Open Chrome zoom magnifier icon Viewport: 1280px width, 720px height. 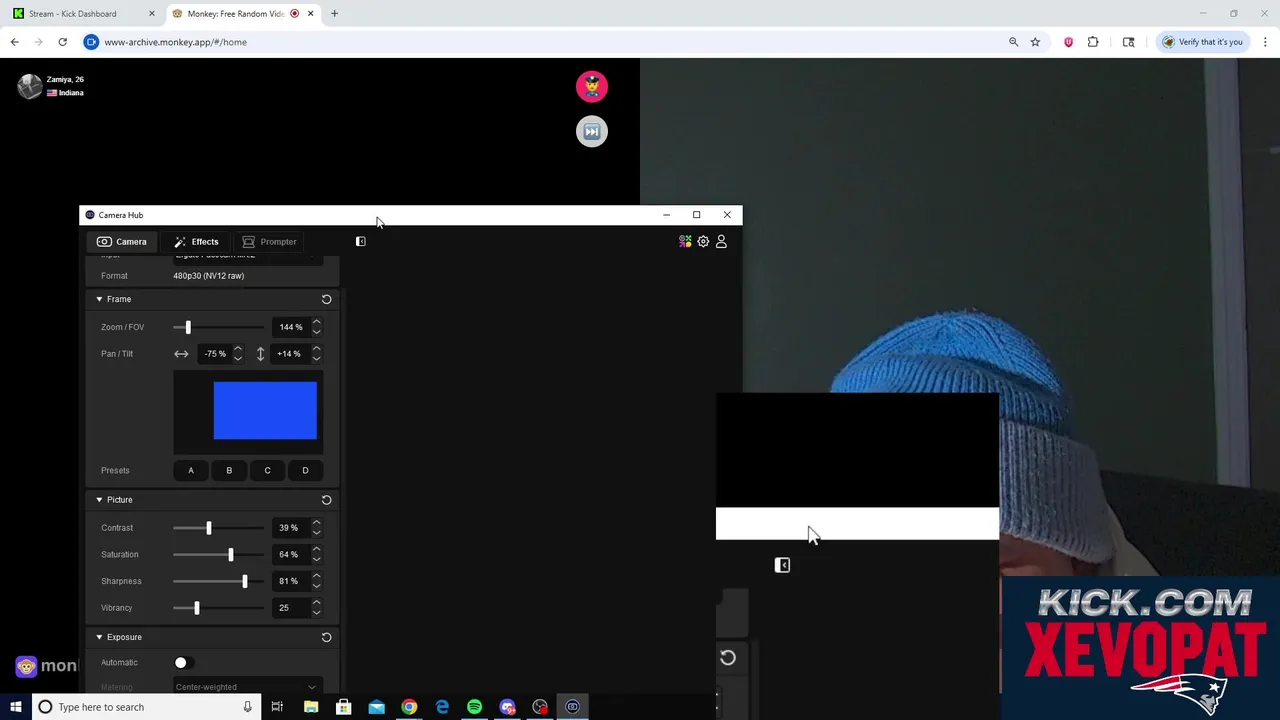click(x=1013, y=42)
